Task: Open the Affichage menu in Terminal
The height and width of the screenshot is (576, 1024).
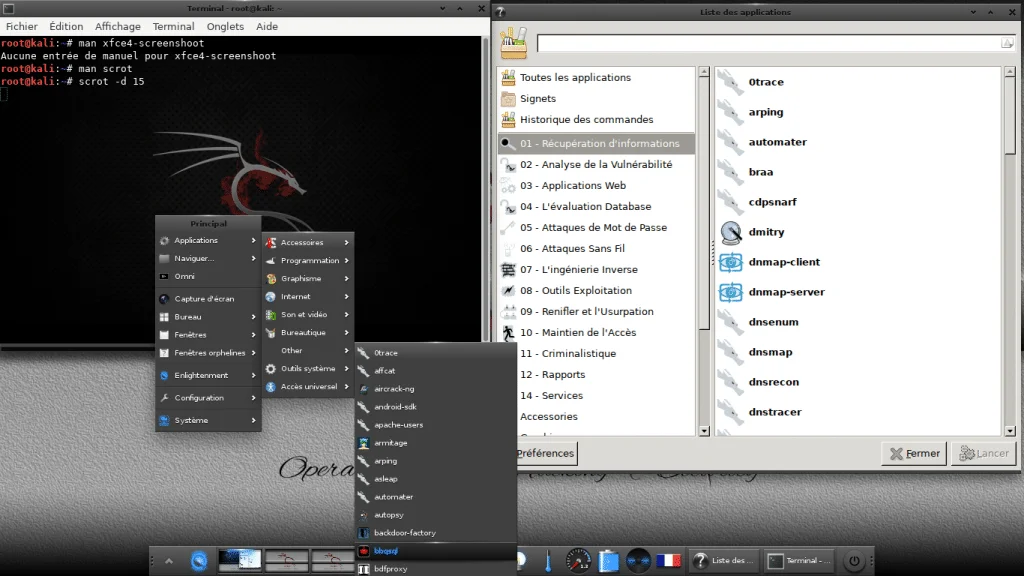Action: tap(118, 27)
